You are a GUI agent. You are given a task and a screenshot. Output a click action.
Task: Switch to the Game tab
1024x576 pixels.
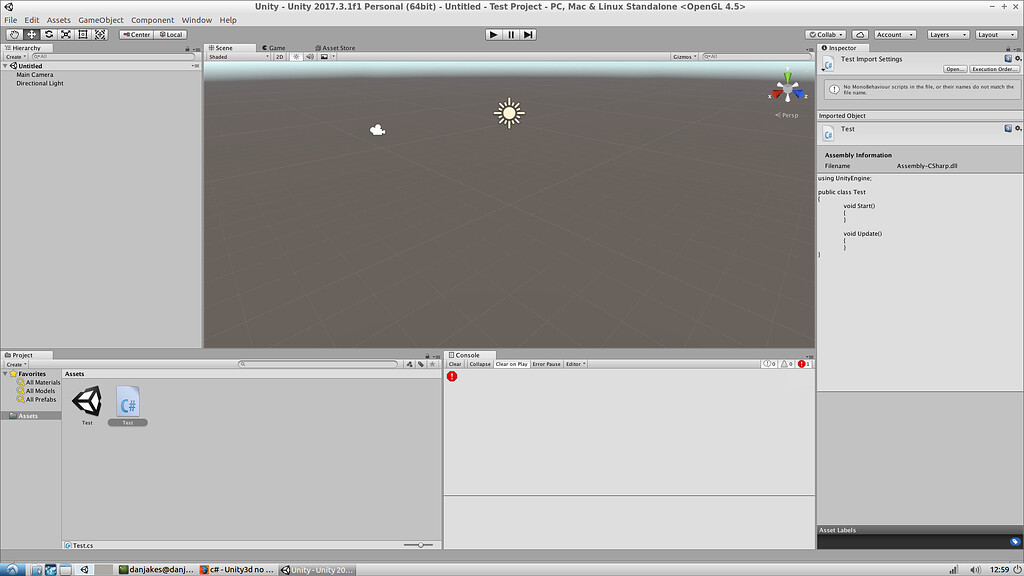tap(272, 47)
